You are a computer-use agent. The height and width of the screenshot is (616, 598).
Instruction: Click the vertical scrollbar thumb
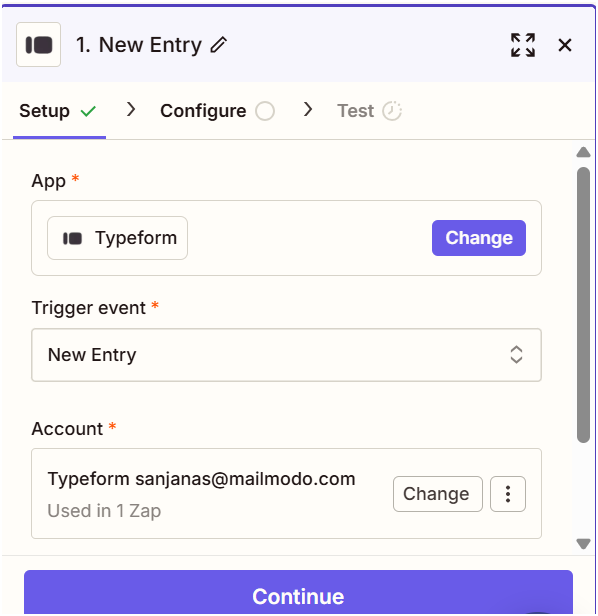583,305
